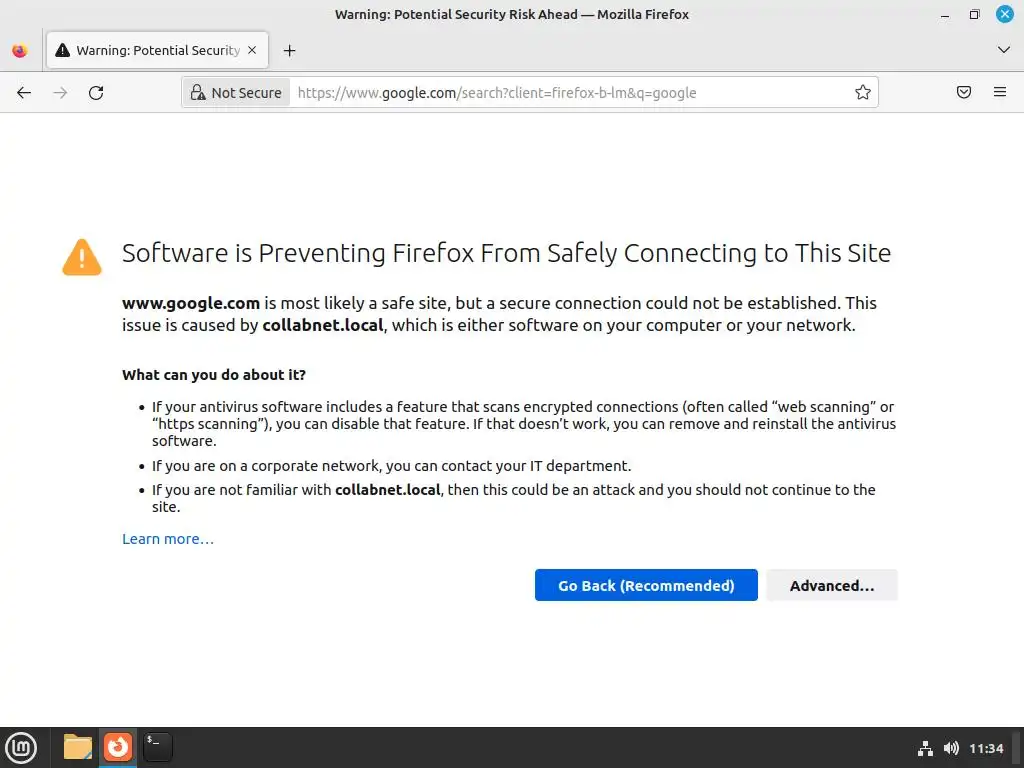The width and height of the screenshot is (1024, 768).
Task: Open the Save to Pocket icon
Action: pyautogui.click(x=964, y=93)
